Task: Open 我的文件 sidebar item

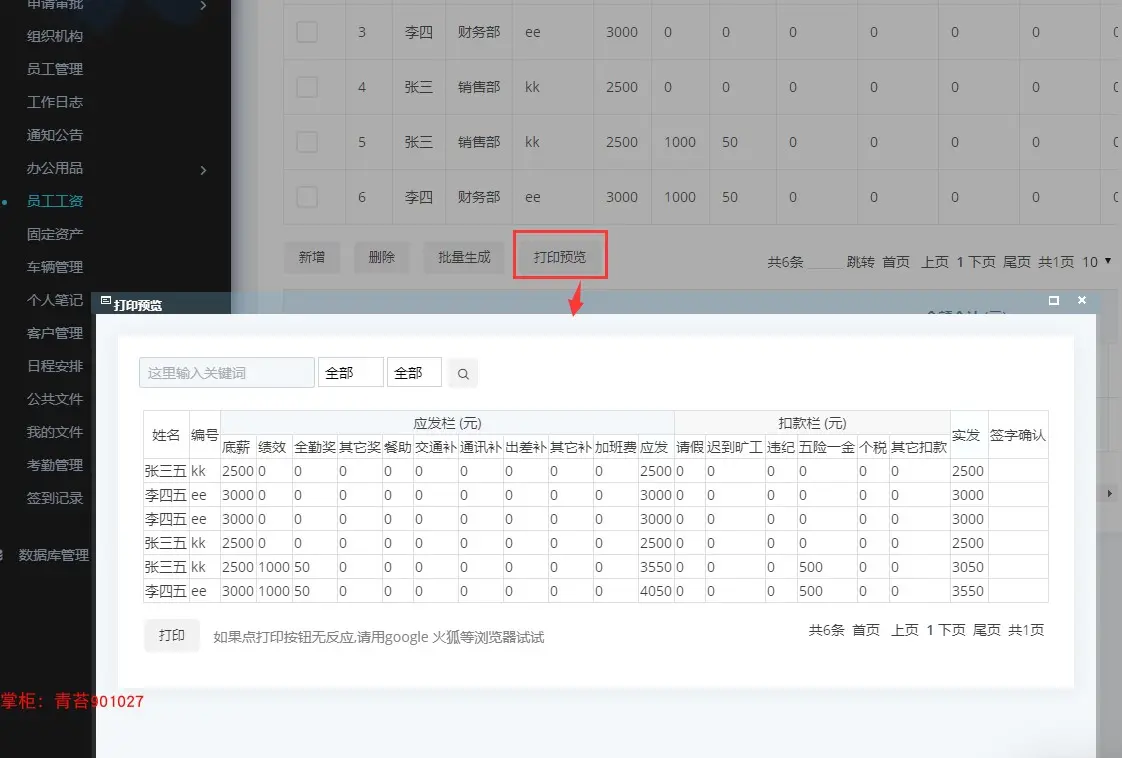Action: pyautogui.click(x=55, y=432)
